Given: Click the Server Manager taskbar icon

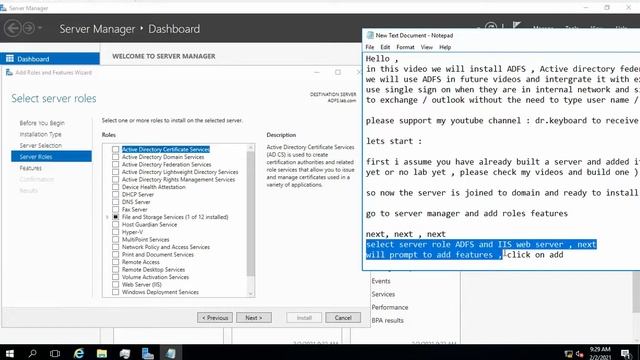Looking at the screenshot, I should pyautogui.click(x=147, y=353).
